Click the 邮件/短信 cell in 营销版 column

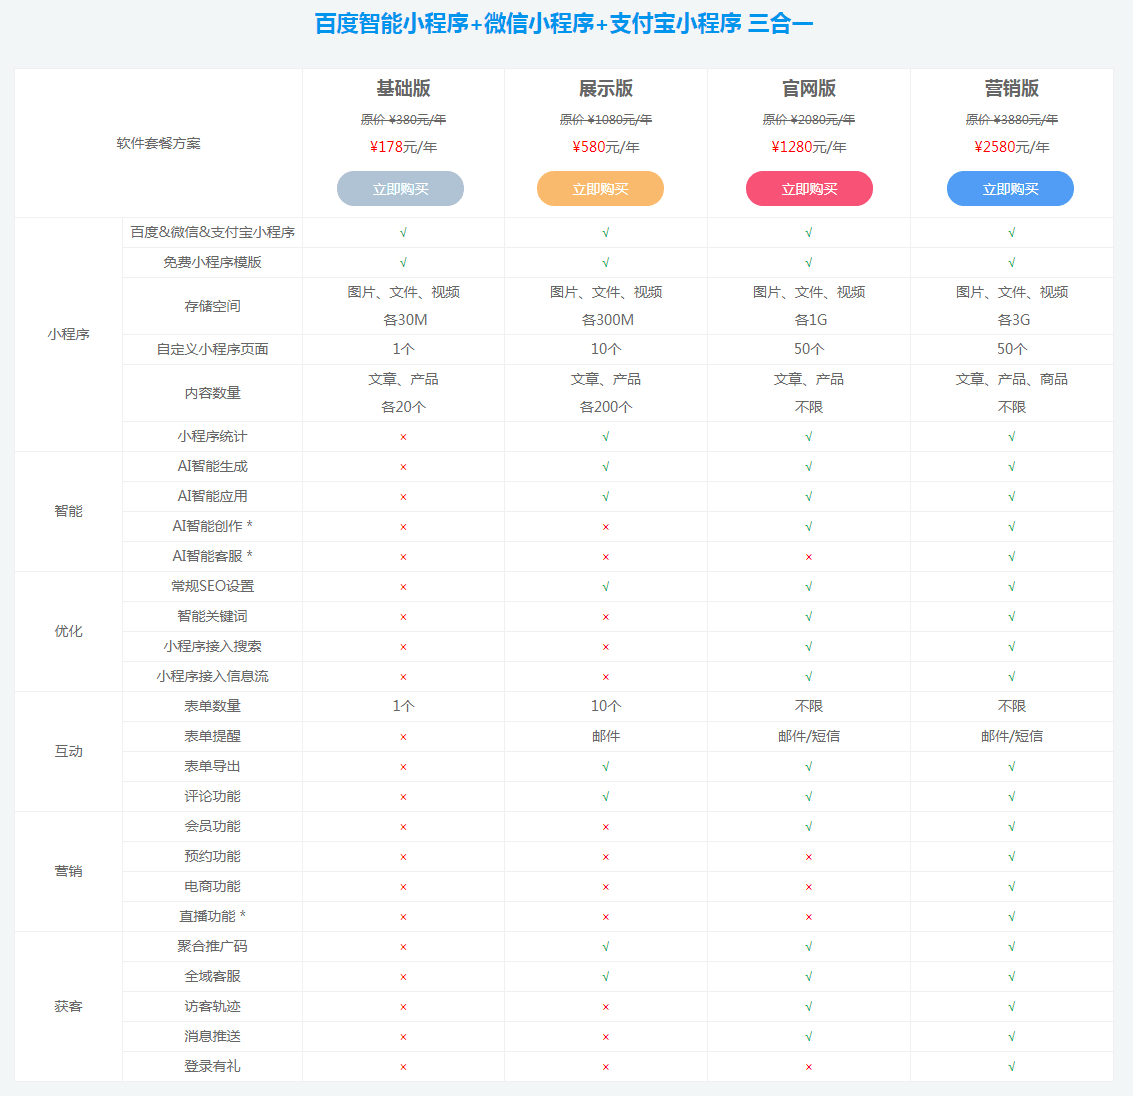(1012, 736)
